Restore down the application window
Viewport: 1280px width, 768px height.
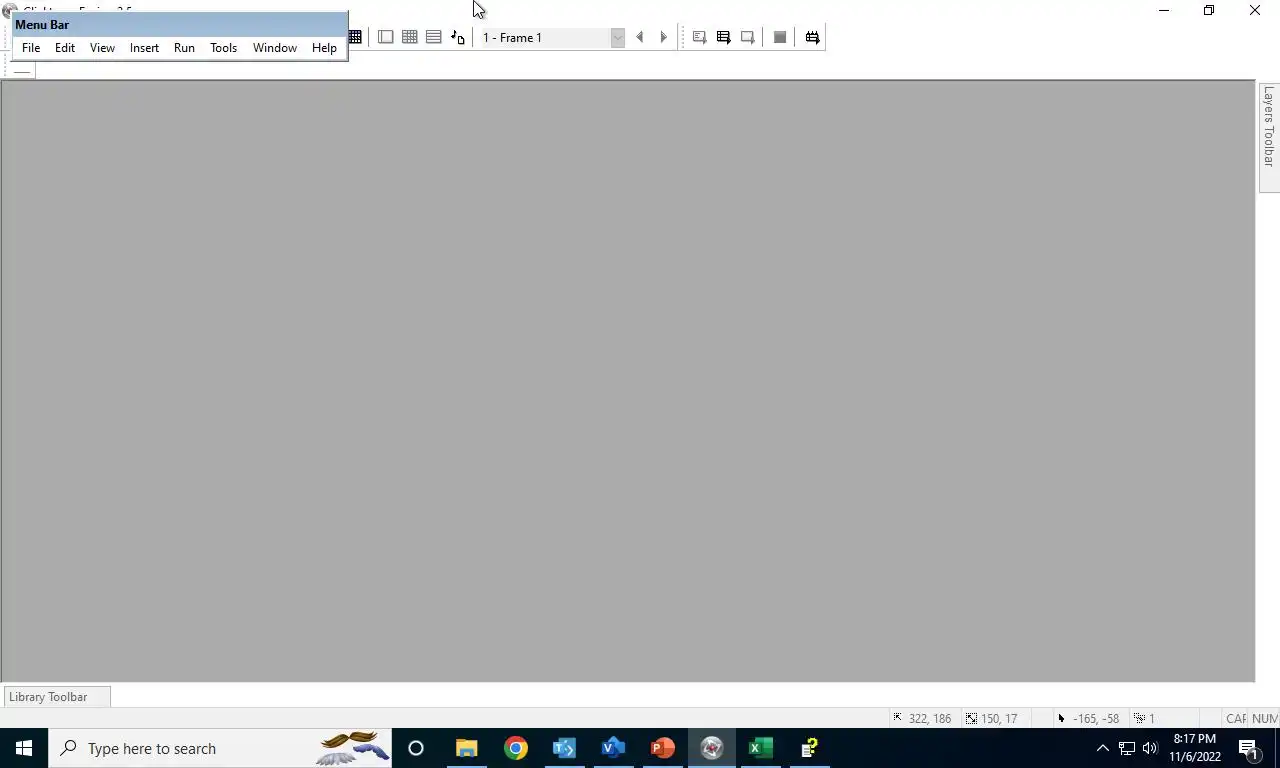pyautogui.click(x=1208, y=11)
